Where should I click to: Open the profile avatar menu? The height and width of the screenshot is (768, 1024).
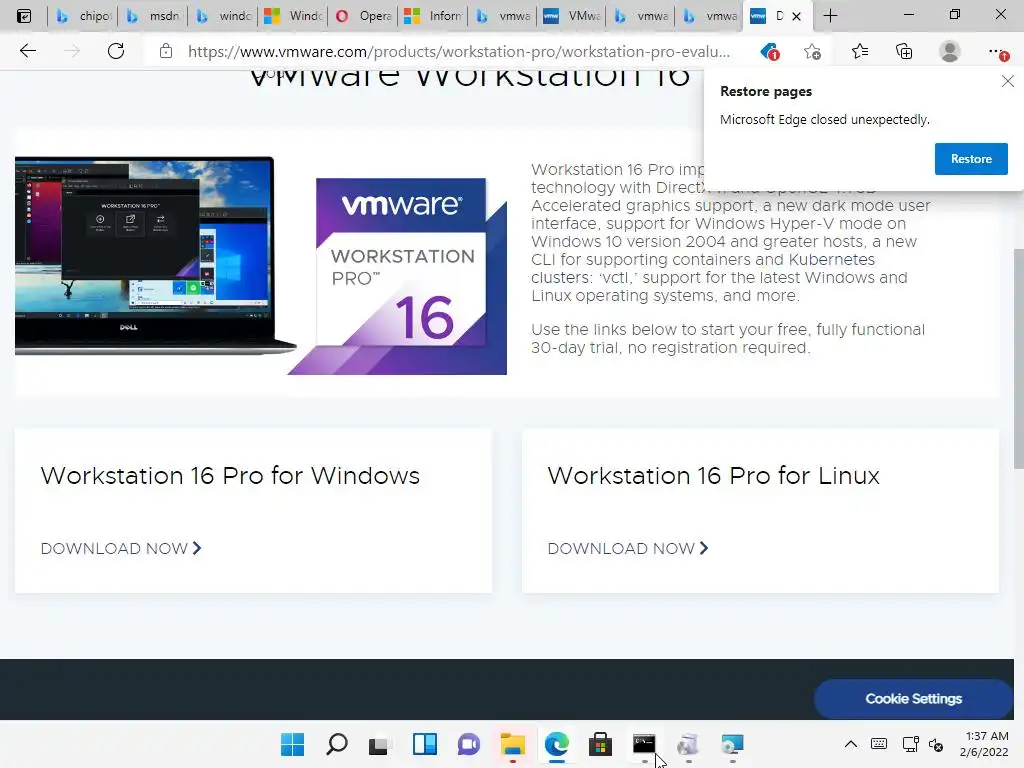coord(950,51)
